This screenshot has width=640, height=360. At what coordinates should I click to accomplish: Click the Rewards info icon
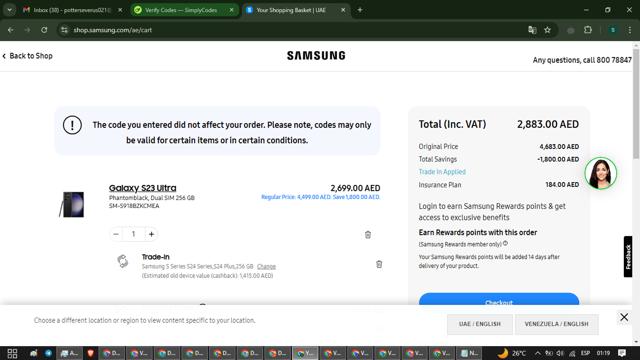pyautogui.click(x=505, y=243)
